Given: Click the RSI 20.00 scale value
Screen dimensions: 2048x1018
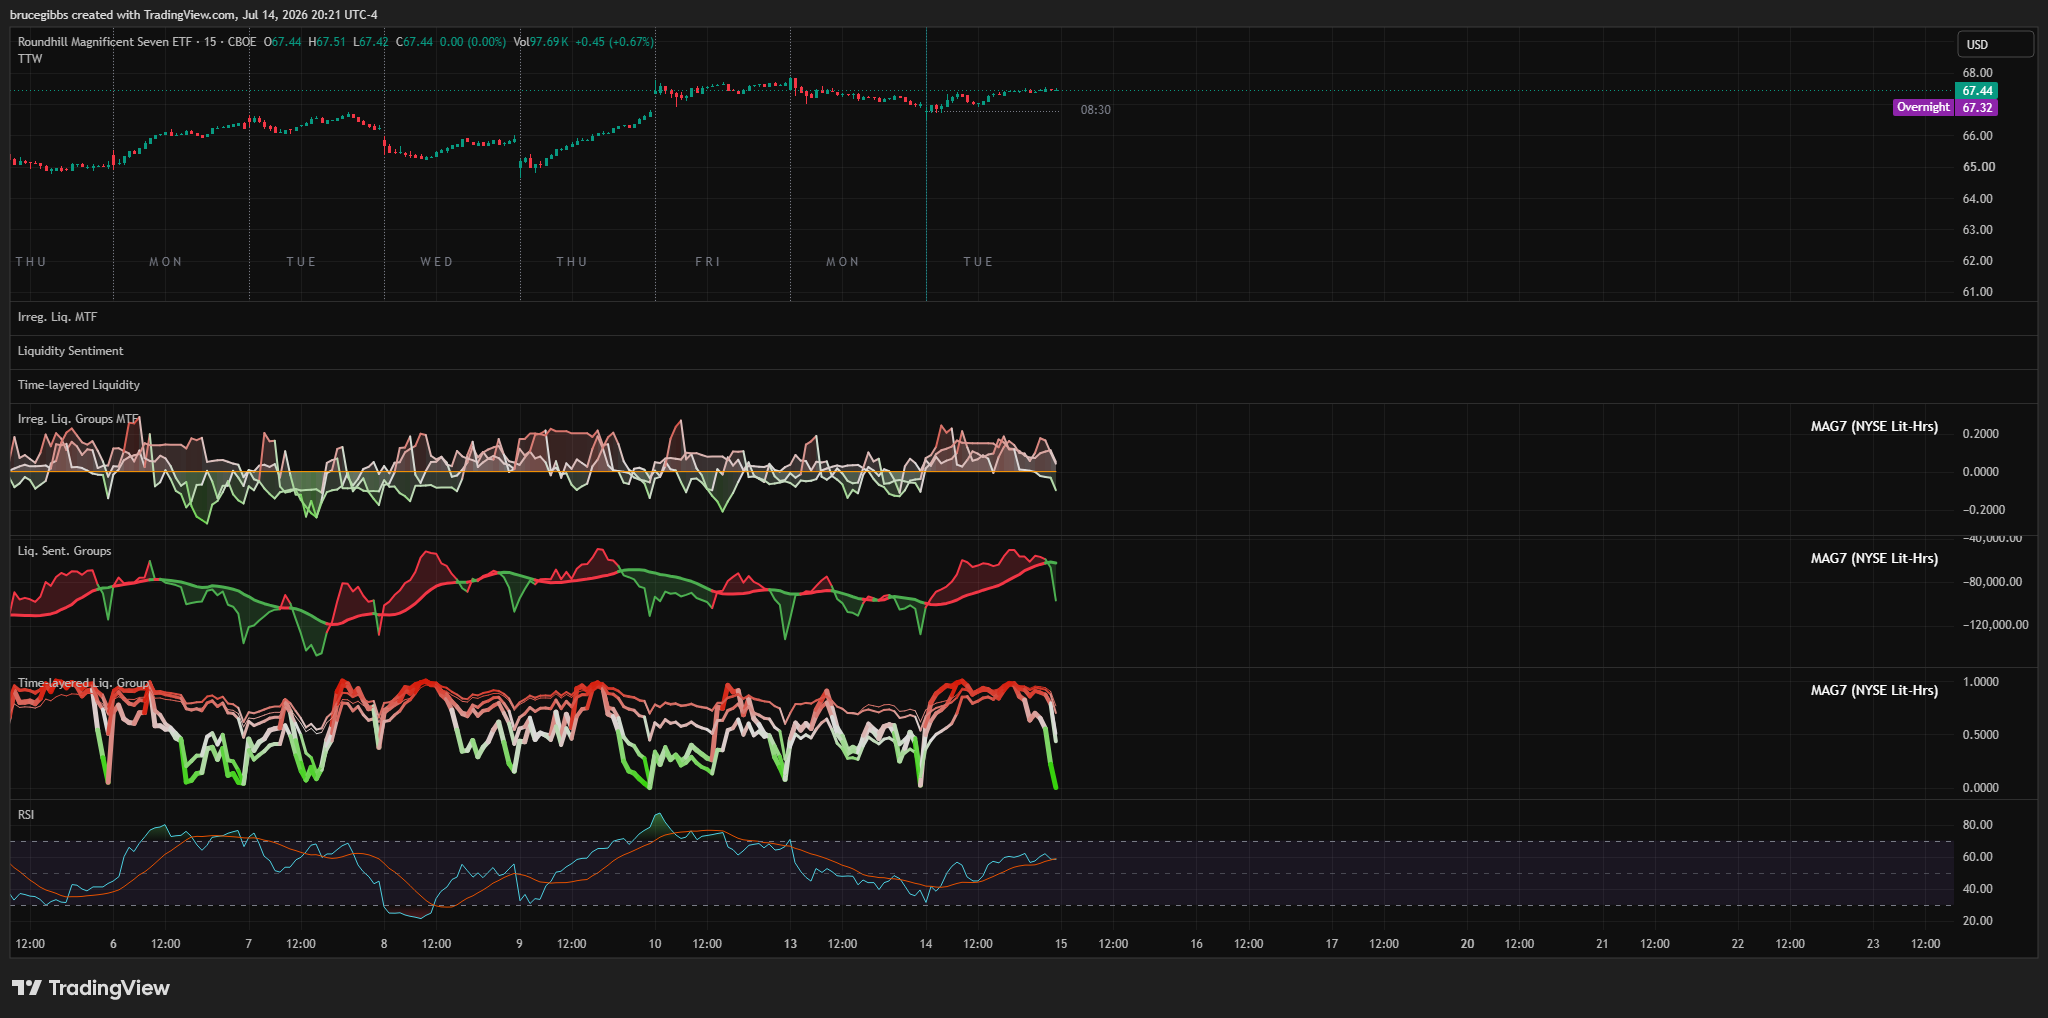Looking at the screenshot, I should coord(1977,921).
